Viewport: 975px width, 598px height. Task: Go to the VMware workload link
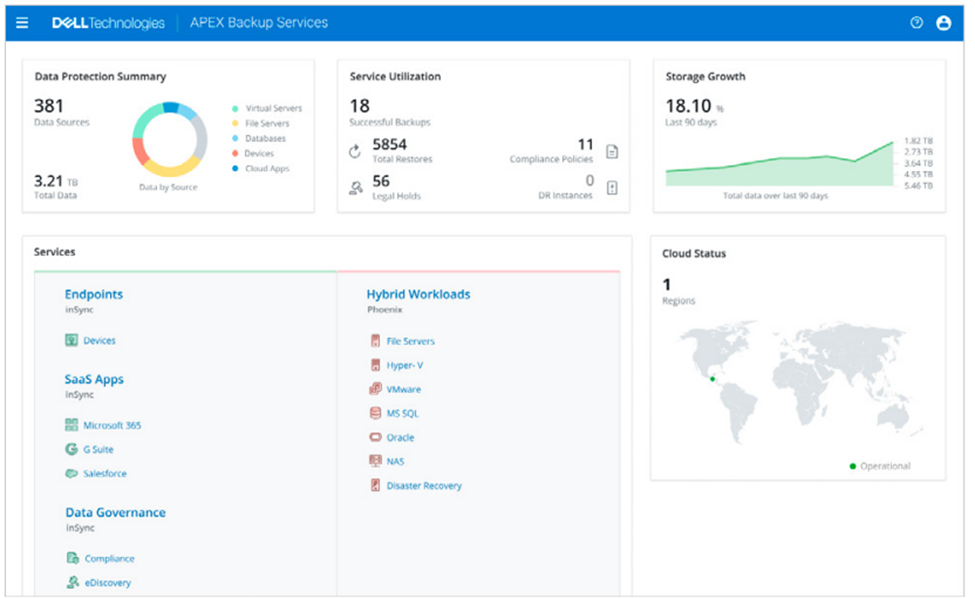coord(403,390)
